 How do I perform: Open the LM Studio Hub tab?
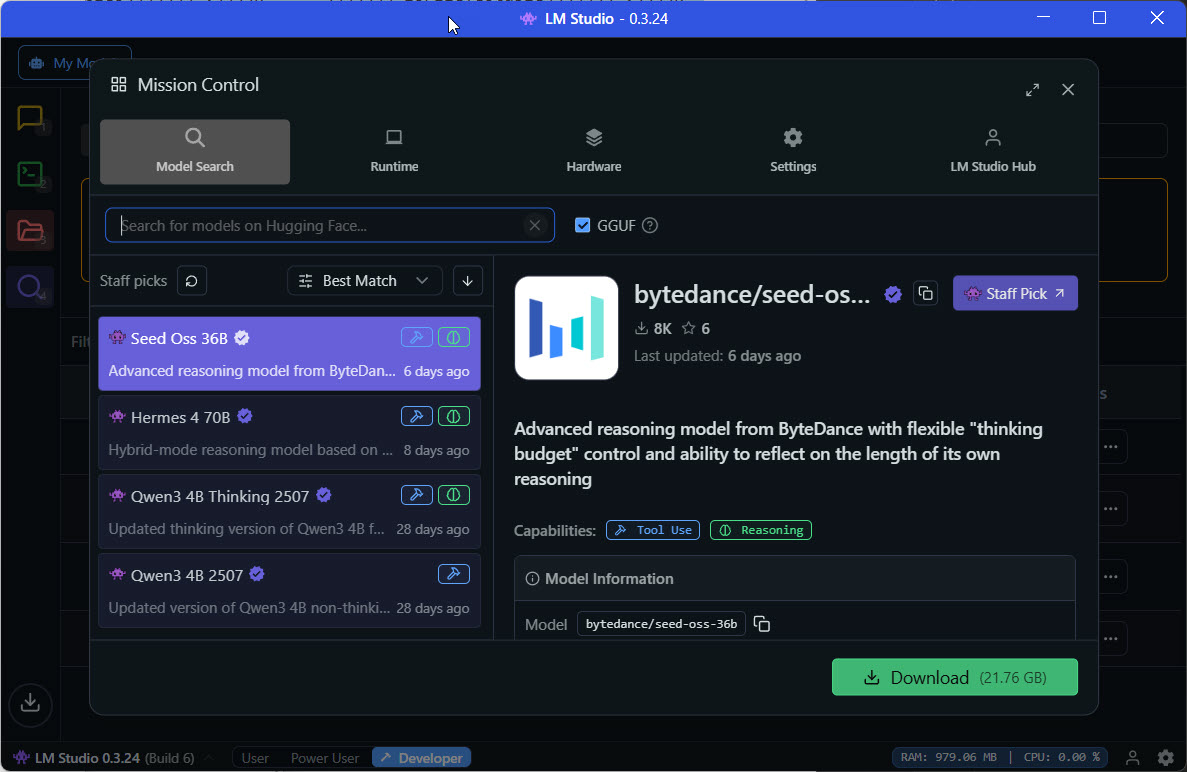(992, 151)
